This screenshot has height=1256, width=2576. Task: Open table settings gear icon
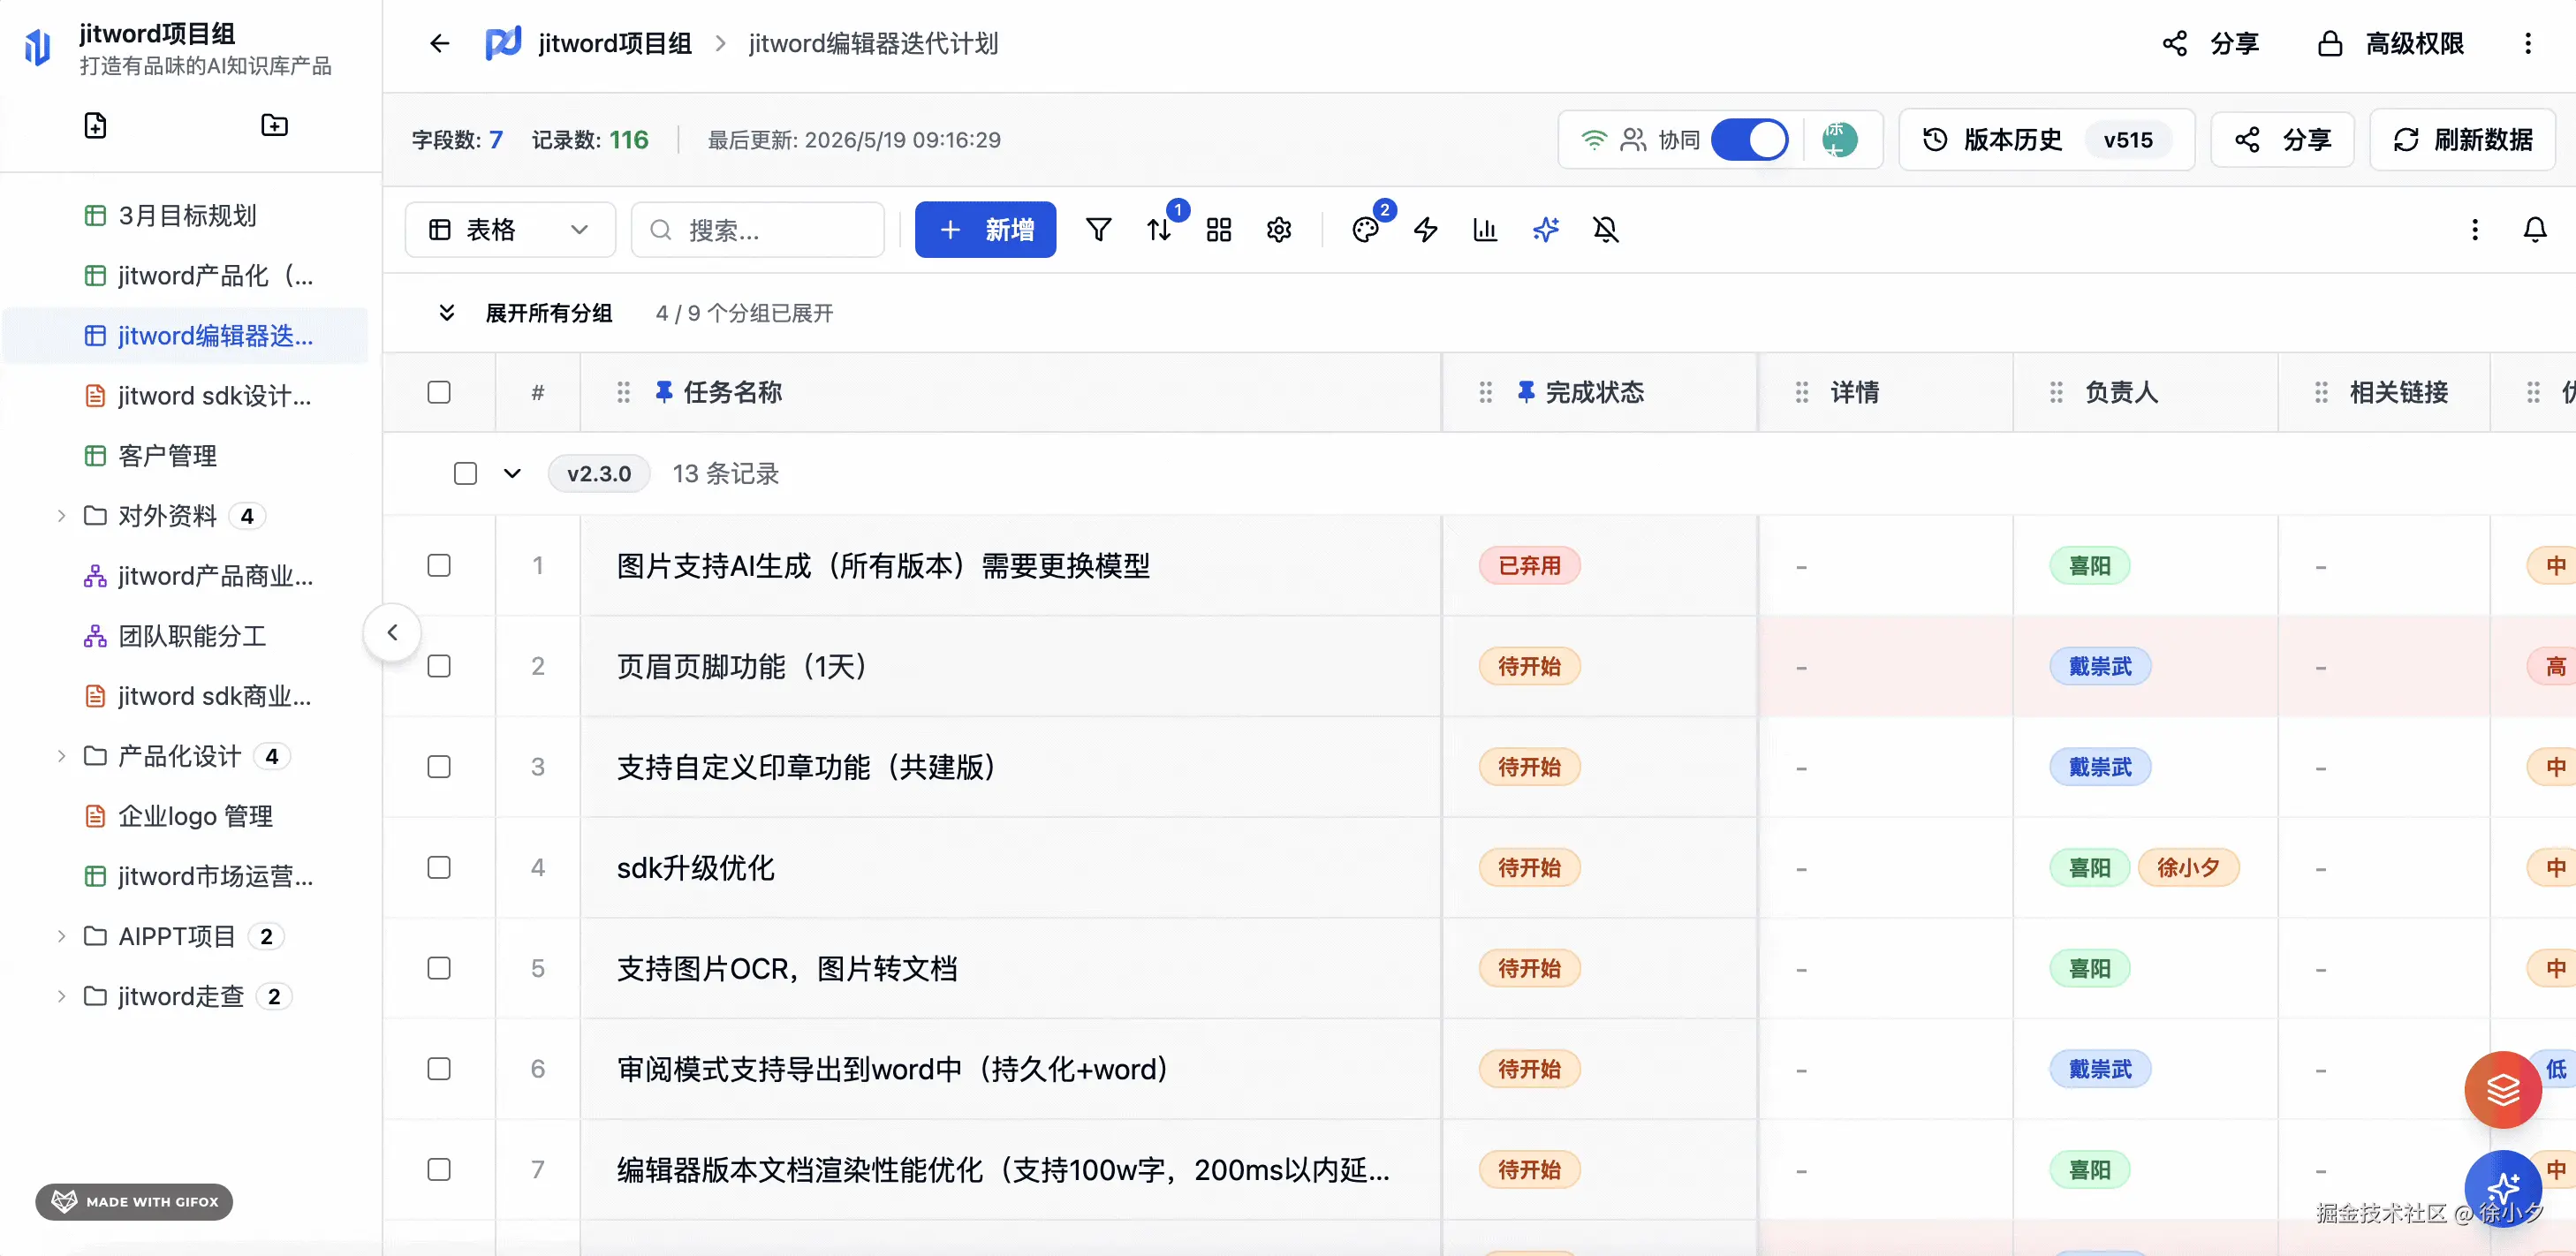(x=1278, y=230)
